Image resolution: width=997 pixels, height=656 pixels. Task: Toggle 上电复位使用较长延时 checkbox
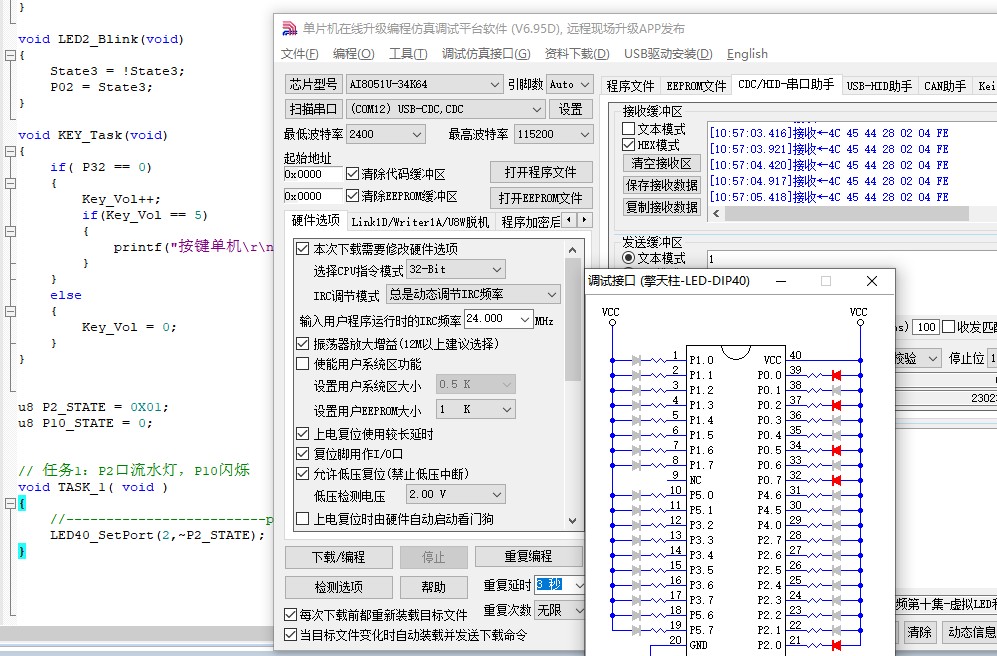(303, 434)
